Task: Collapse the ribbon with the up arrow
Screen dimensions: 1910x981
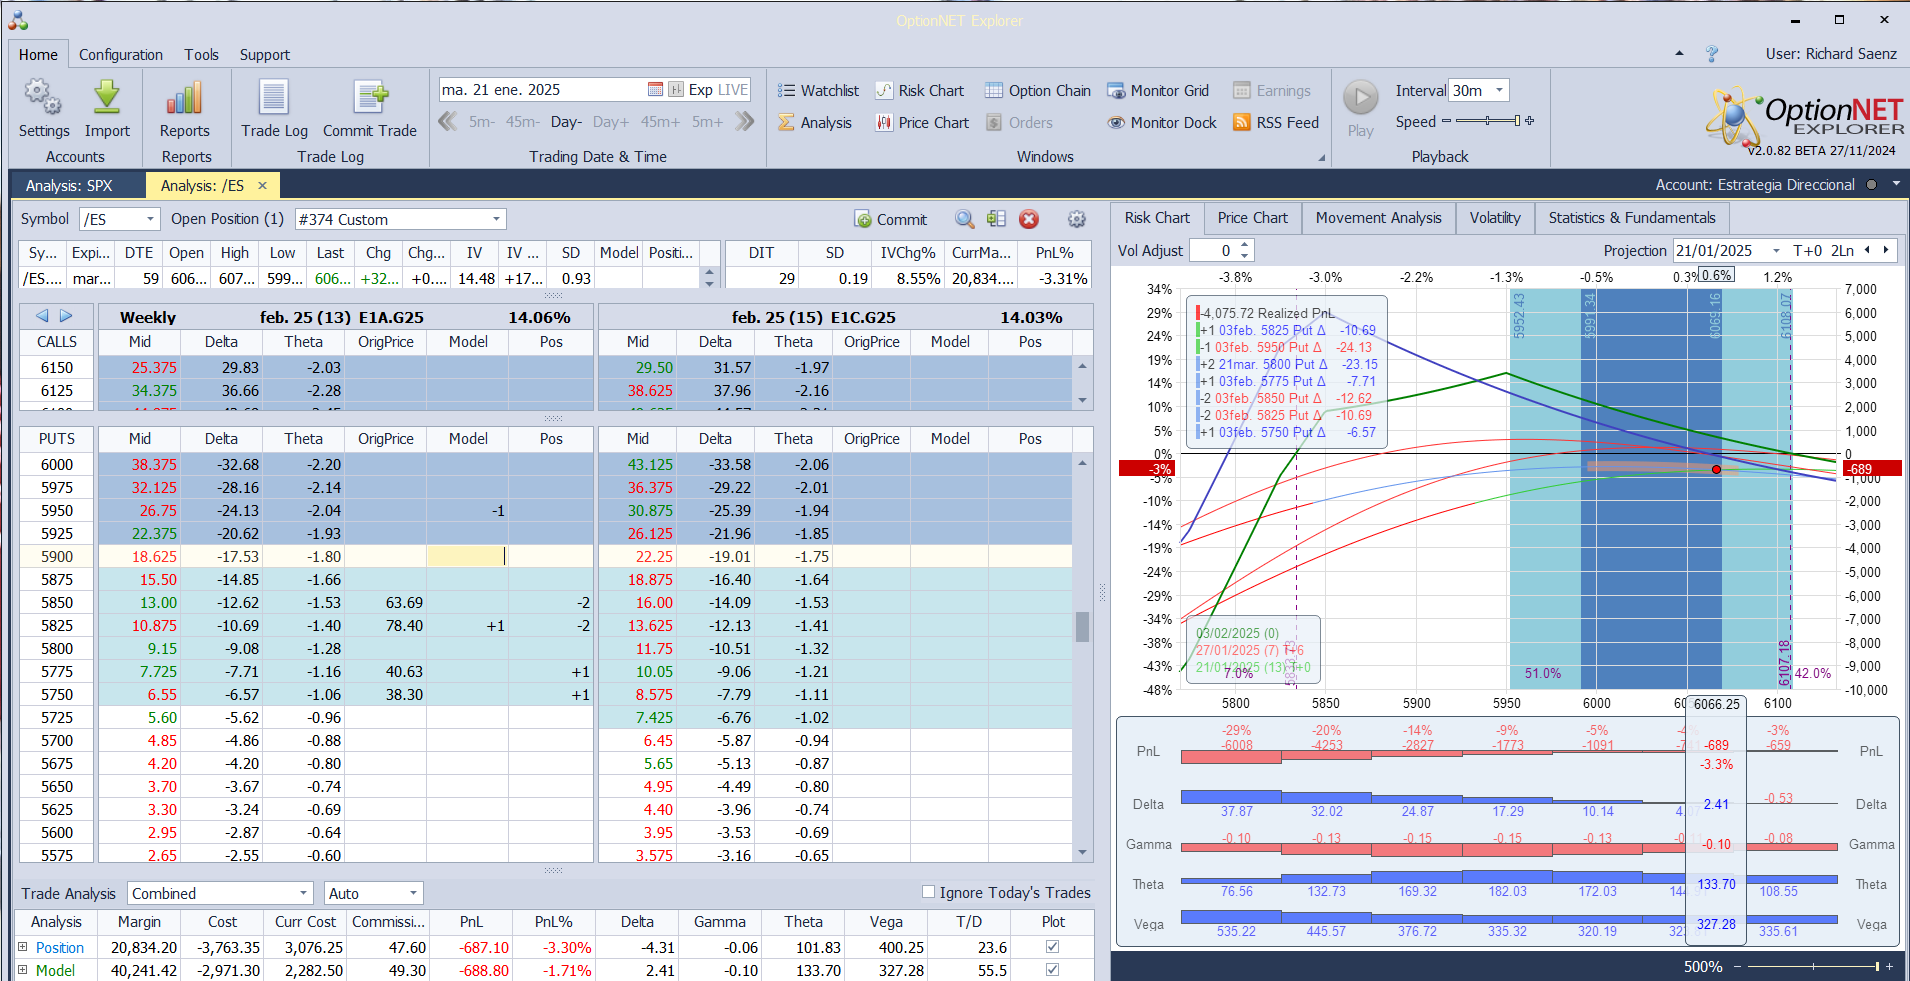Action: click(1679, 54)
